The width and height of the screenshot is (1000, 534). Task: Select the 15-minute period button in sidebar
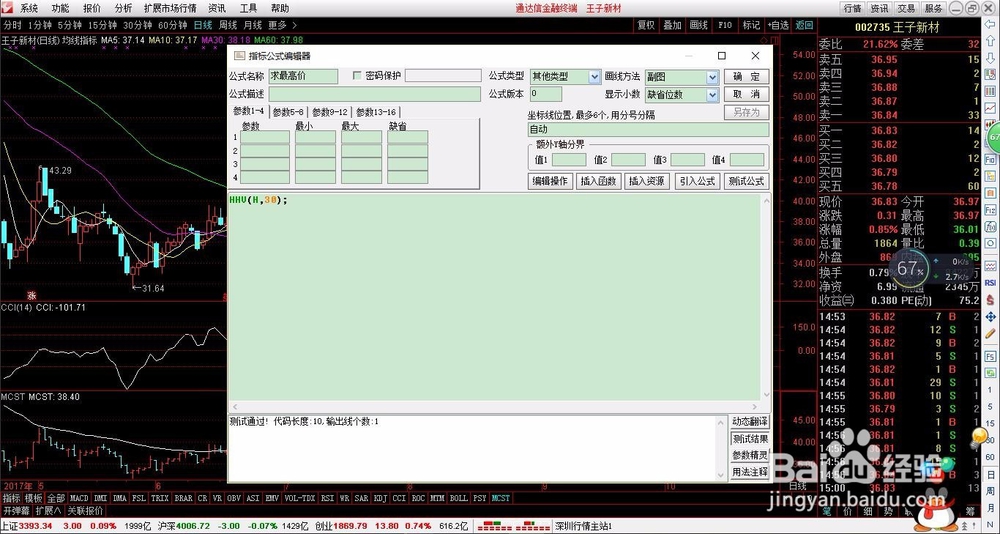coord(990,424)
